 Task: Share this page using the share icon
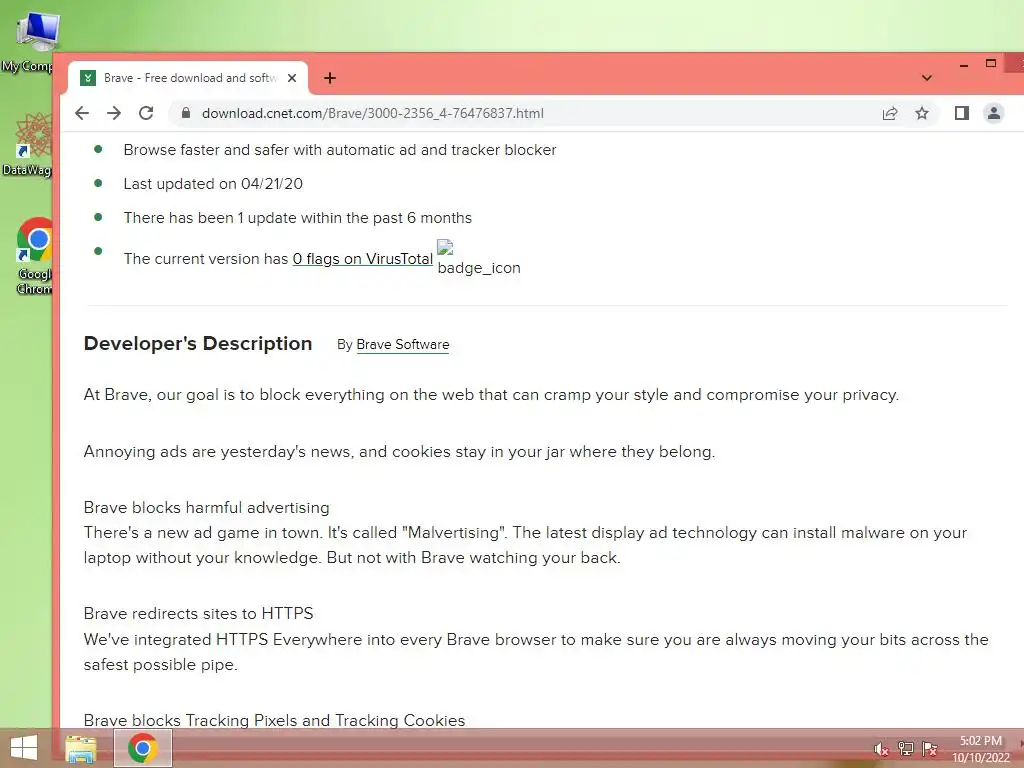point(889,114)
